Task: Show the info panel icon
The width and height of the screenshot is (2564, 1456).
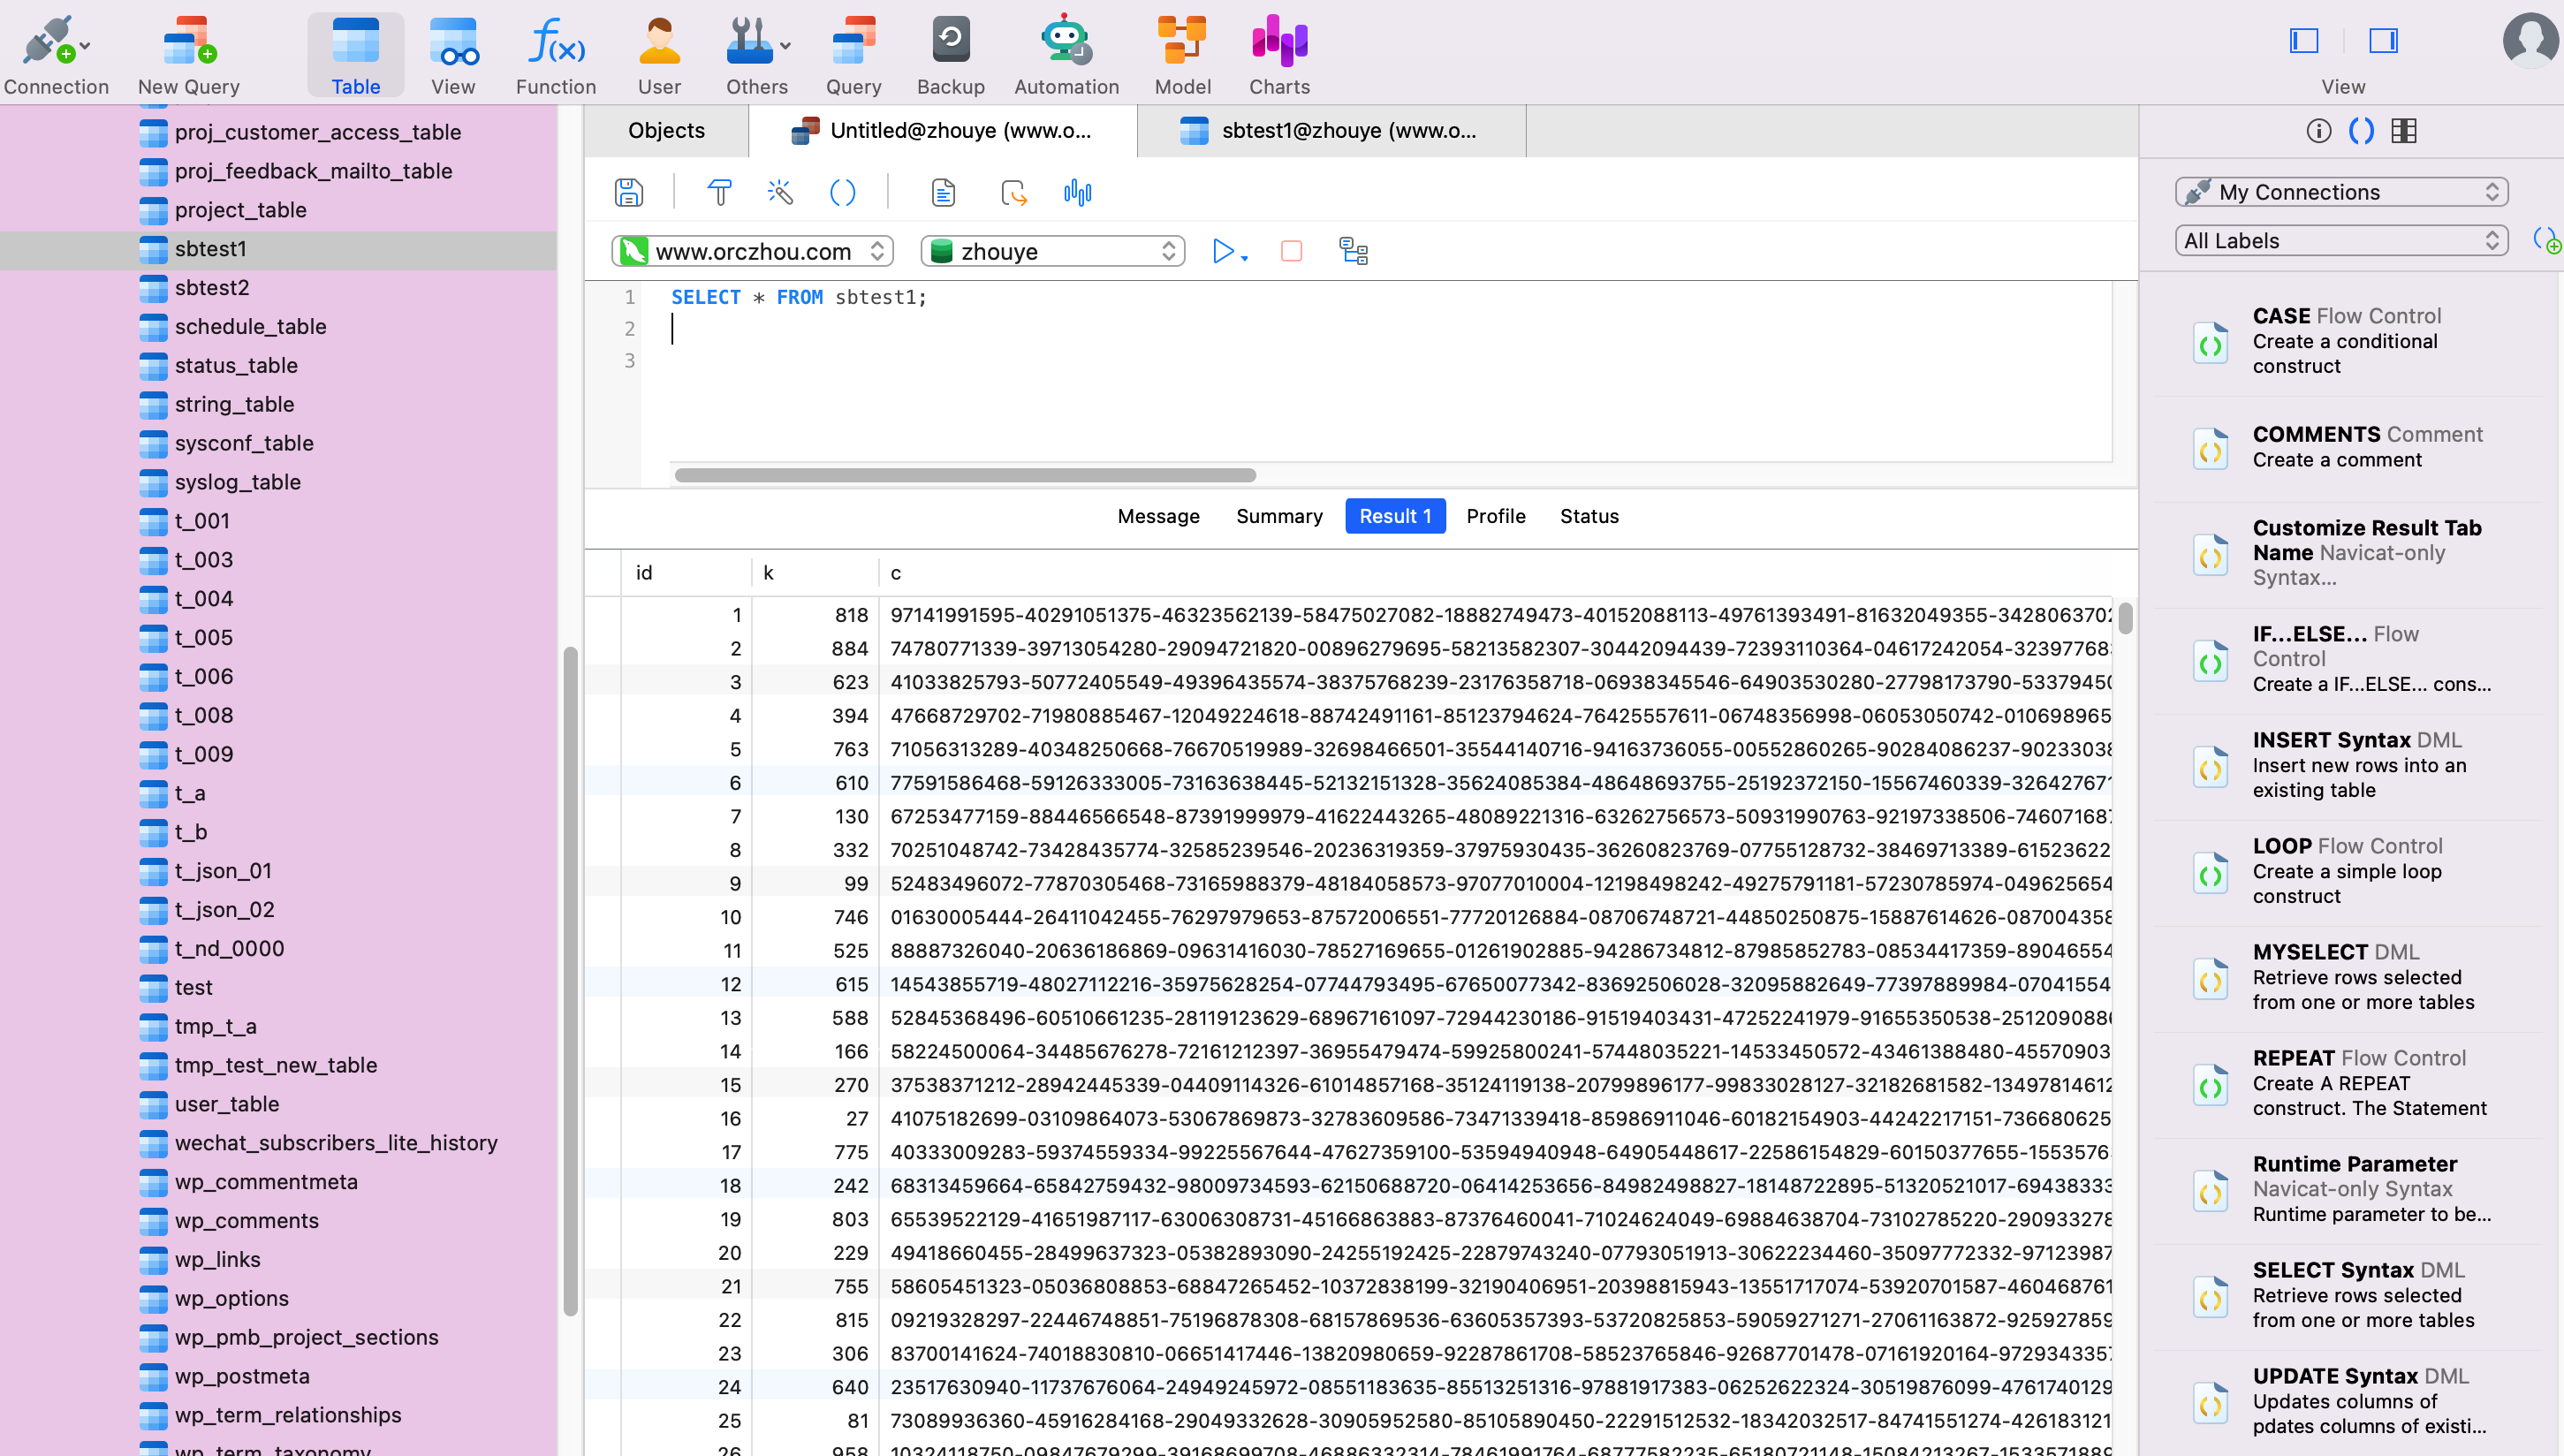Action: 2318,131
